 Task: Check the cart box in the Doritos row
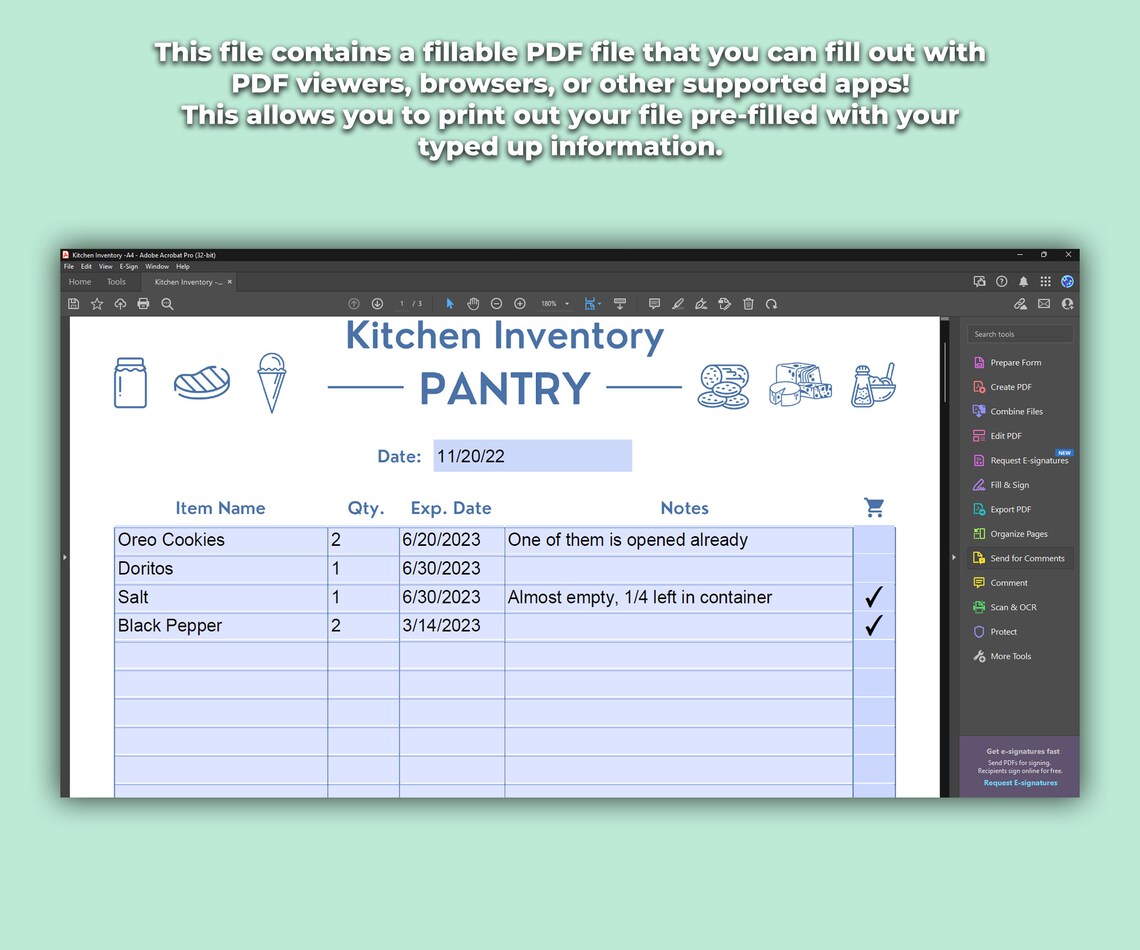click(x=873, y=568)
